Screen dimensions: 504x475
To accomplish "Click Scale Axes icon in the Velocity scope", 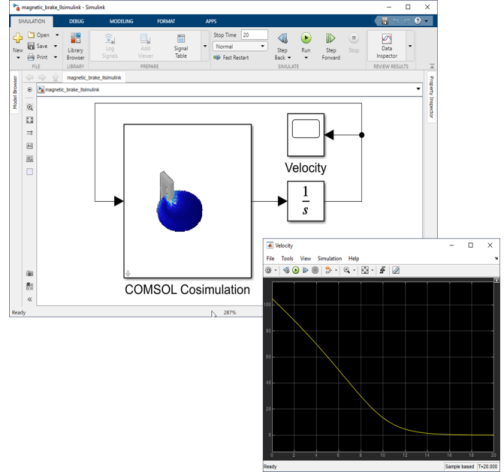I will (365, 270).
